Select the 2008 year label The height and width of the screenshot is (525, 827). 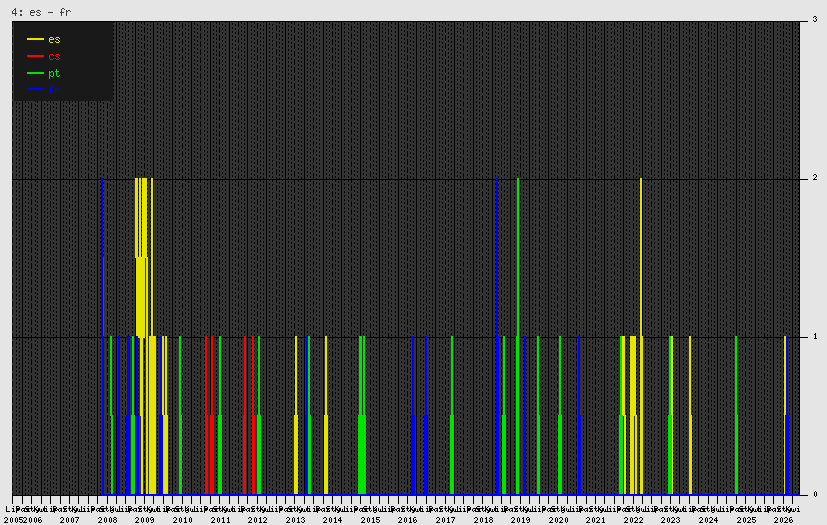pos(107,520)
